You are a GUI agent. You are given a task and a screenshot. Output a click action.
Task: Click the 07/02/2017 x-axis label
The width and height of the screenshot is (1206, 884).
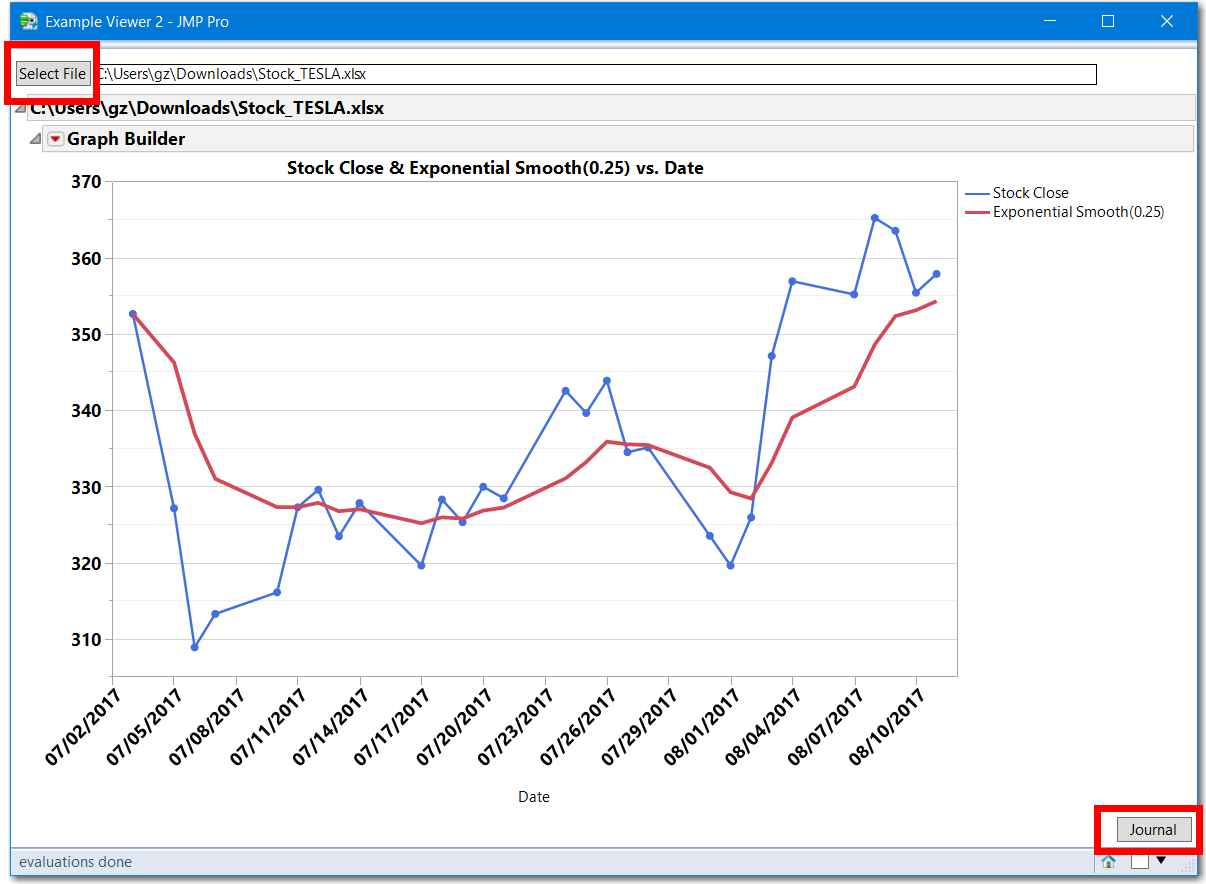82,729
